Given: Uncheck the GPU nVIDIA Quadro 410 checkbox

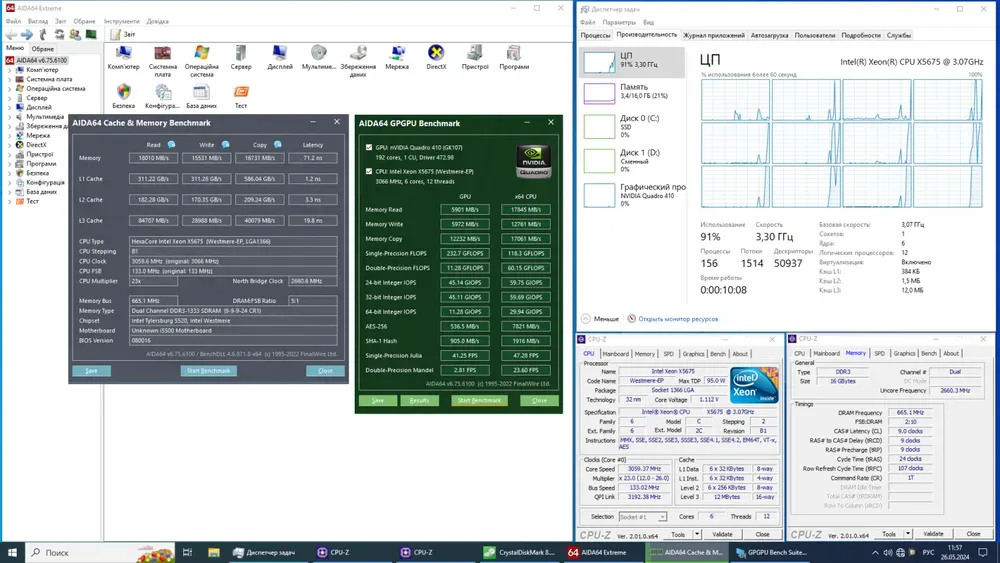Looking at the screenshot, I should 369,147.
